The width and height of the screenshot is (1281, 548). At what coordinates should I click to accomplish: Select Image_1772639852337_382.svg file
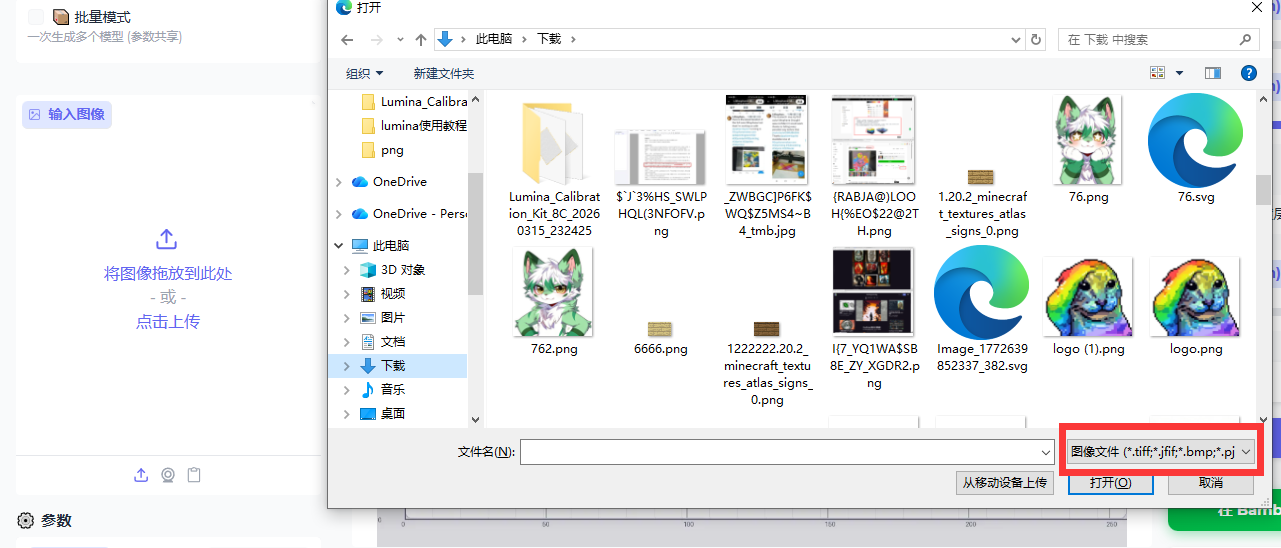point(982,308)
